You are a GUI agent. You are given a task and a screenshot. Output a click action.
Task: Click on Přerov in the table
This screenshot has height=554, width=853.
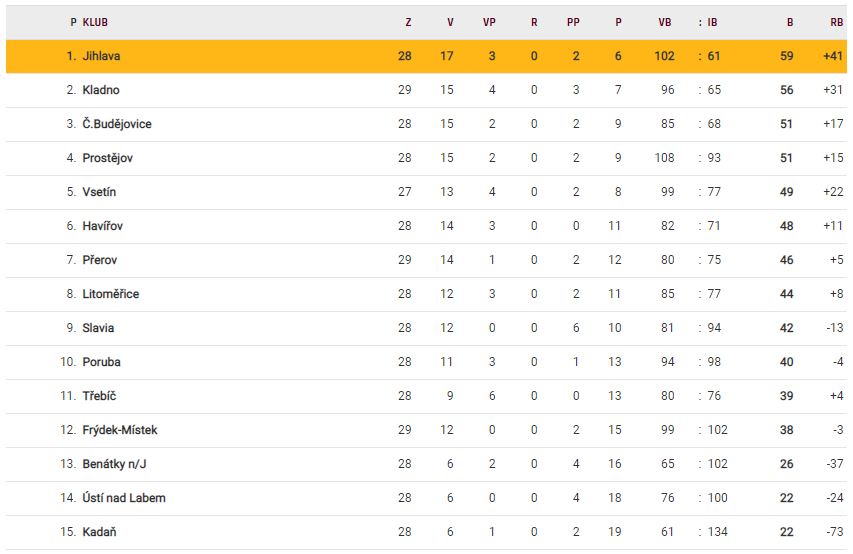(100, 260)
